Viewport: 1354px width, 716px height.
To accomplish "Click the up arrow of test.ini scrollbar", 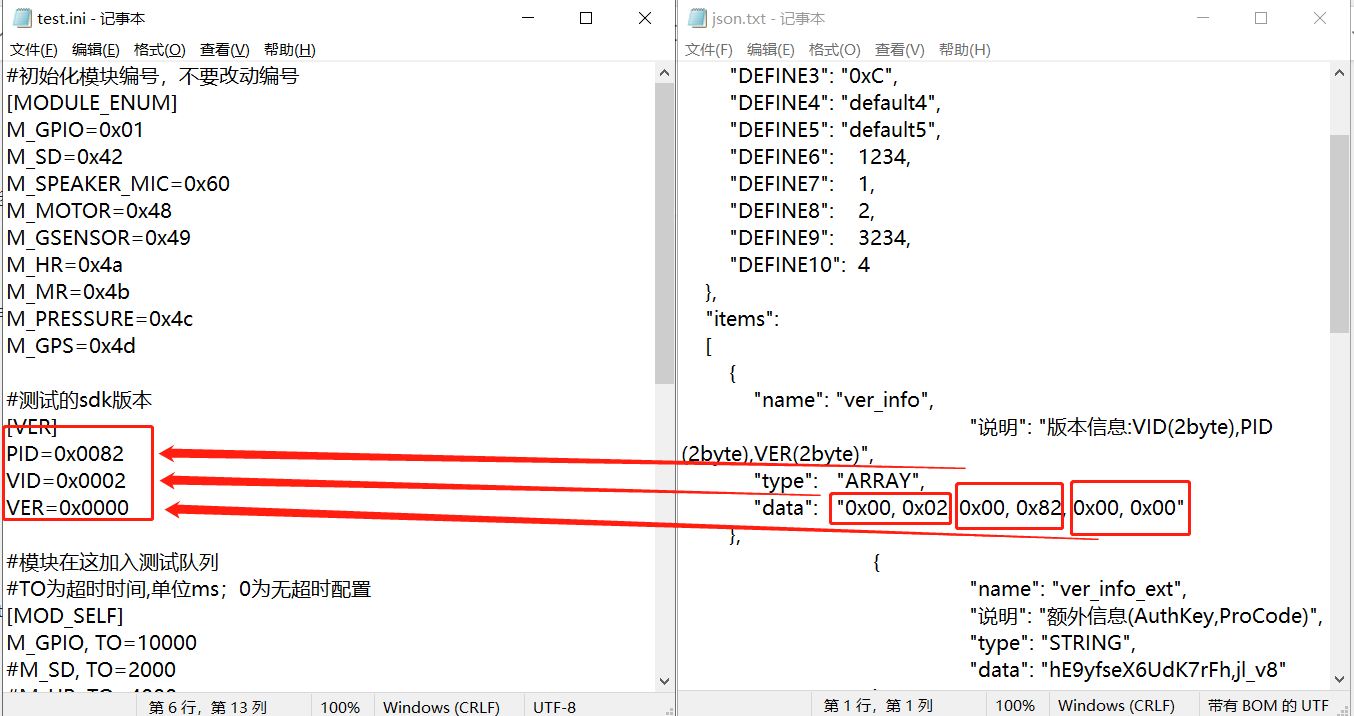I will (x=664, y=73).
